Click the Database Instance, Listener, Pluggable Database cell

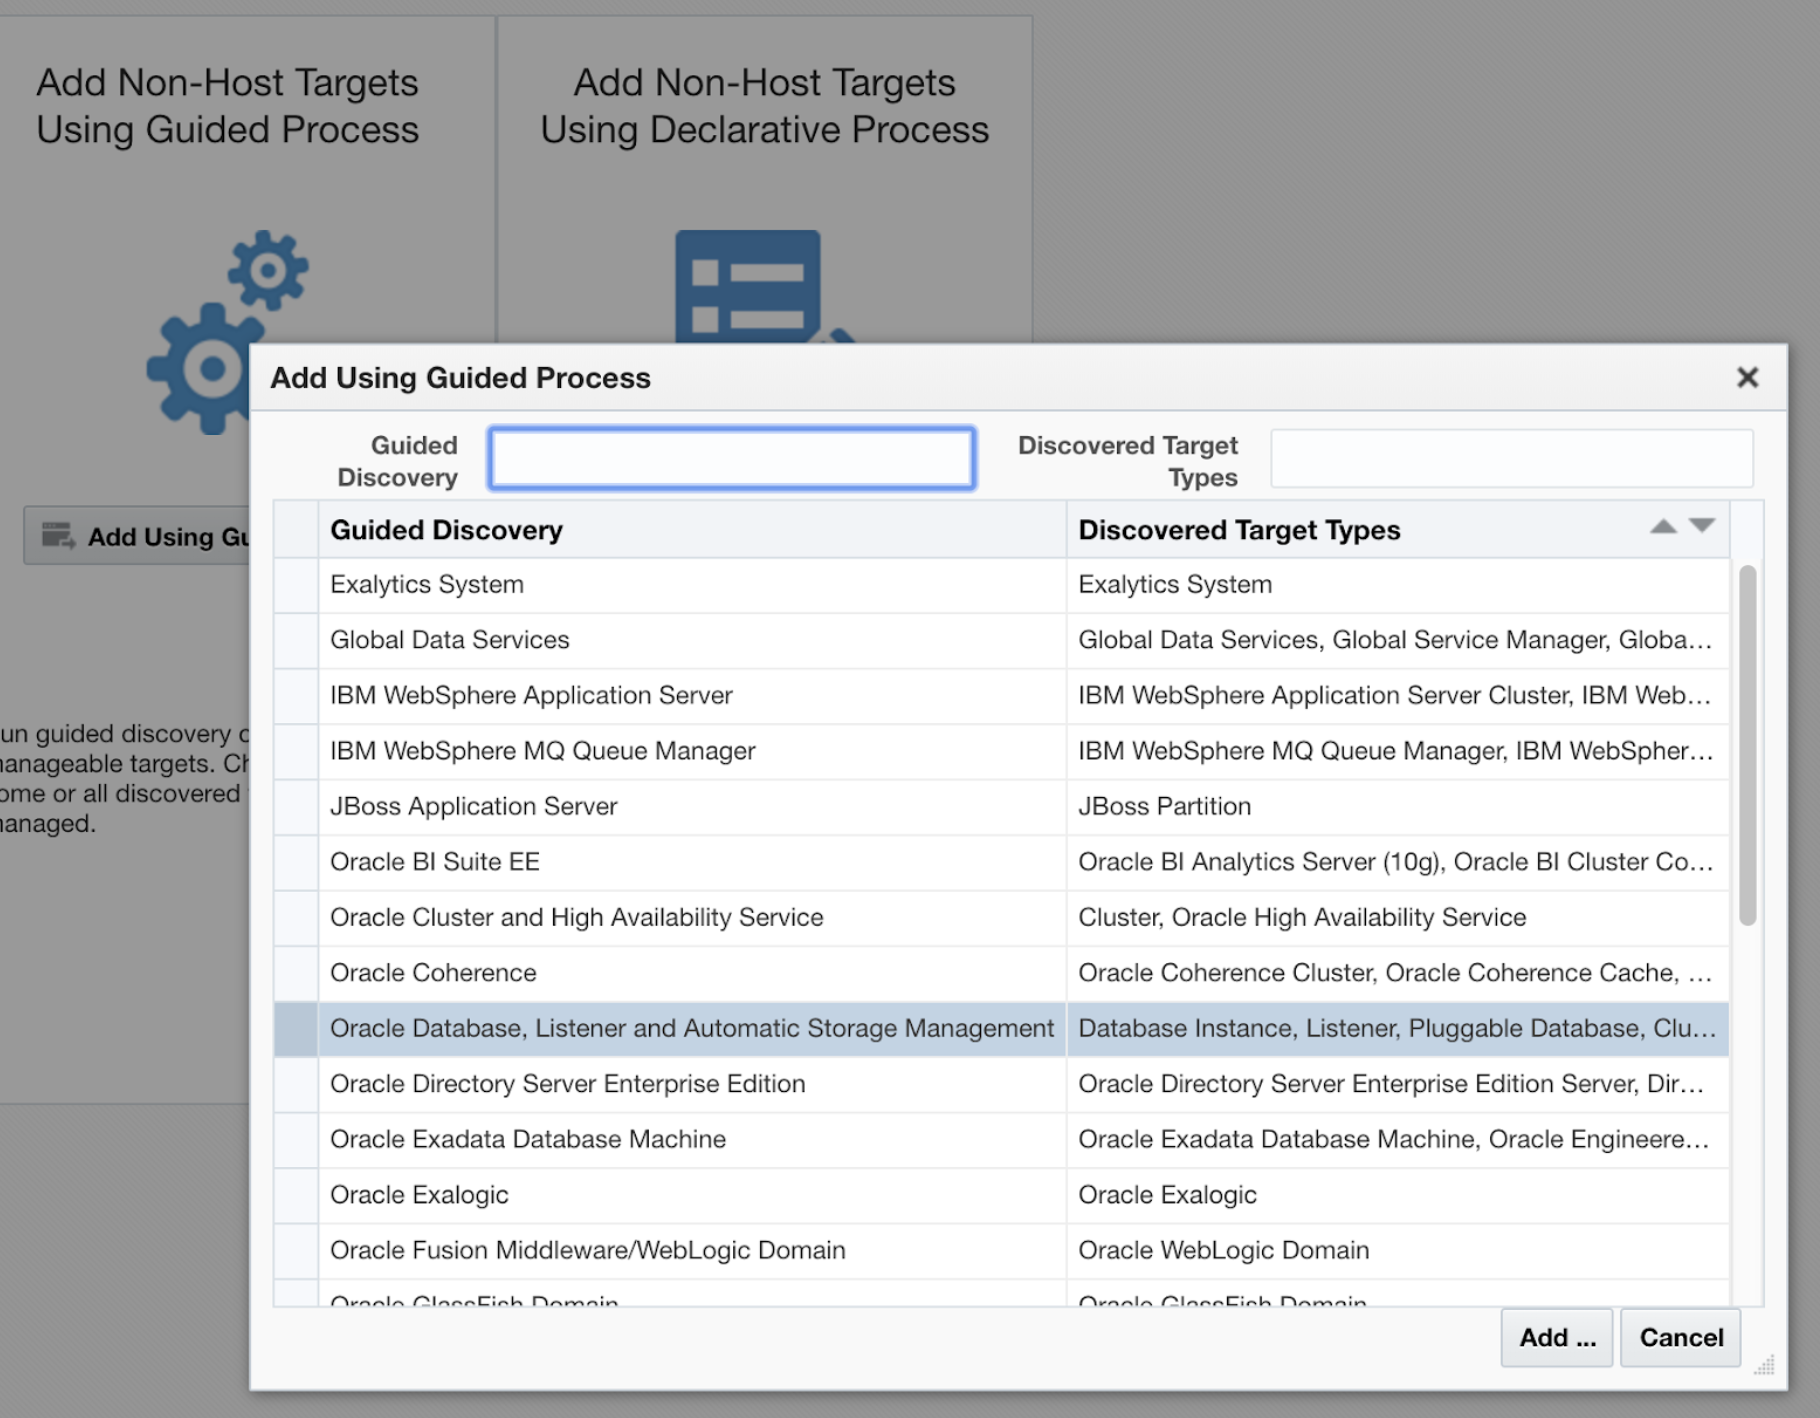pos(1397,1029)
